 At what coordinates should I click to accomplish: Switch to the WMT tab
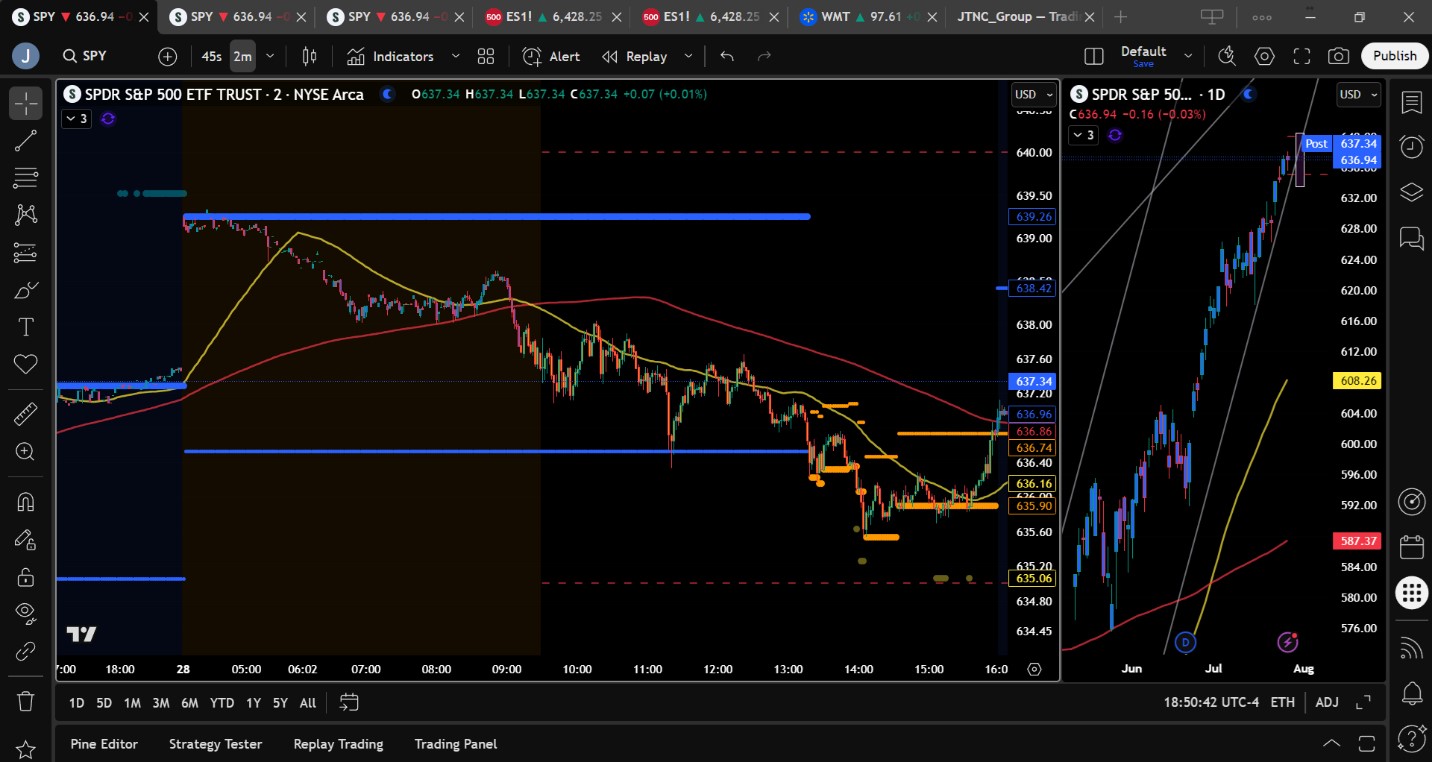(x=859, y=17)
